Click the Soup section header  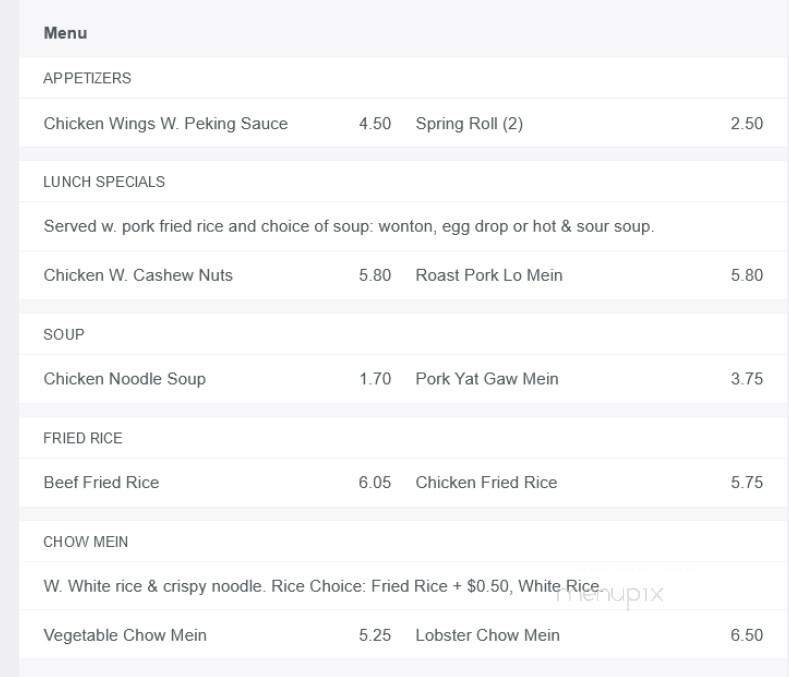[63, 334]
